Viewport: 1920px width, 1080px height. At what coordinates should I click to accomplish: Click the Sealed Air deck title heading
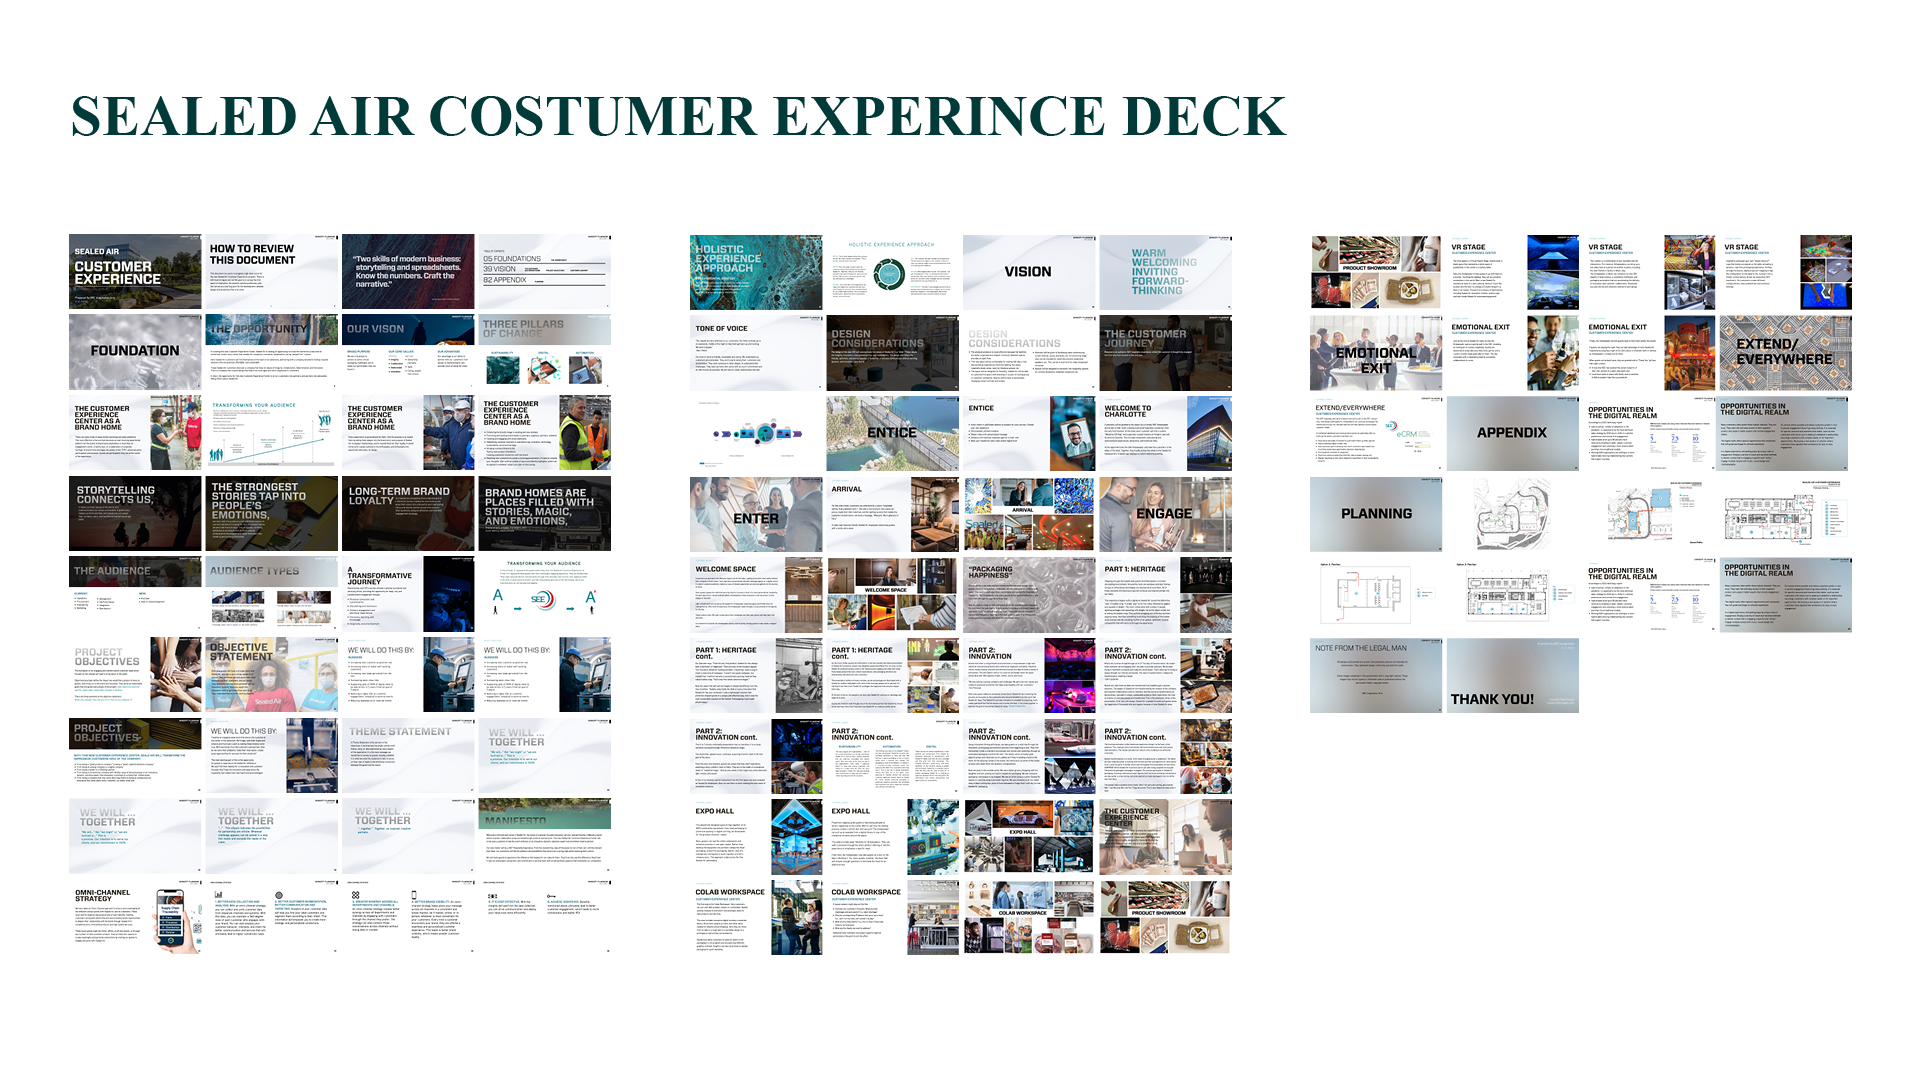tap(678, 116)
